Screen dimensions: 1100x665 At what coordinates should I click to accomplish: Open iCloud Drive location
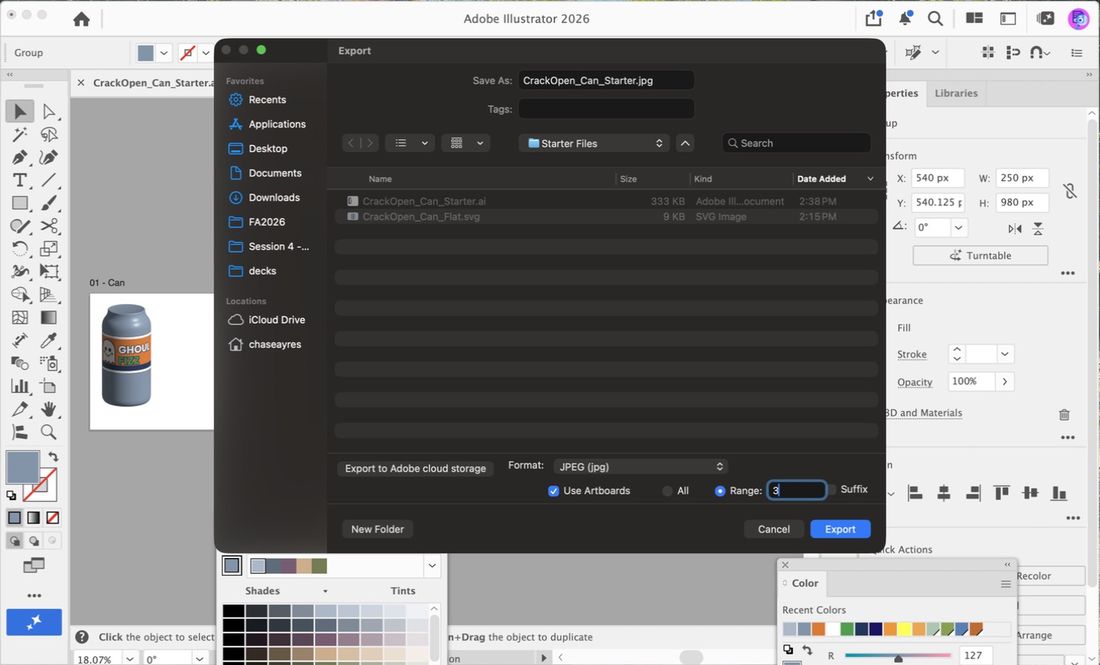tap(267, 320)
